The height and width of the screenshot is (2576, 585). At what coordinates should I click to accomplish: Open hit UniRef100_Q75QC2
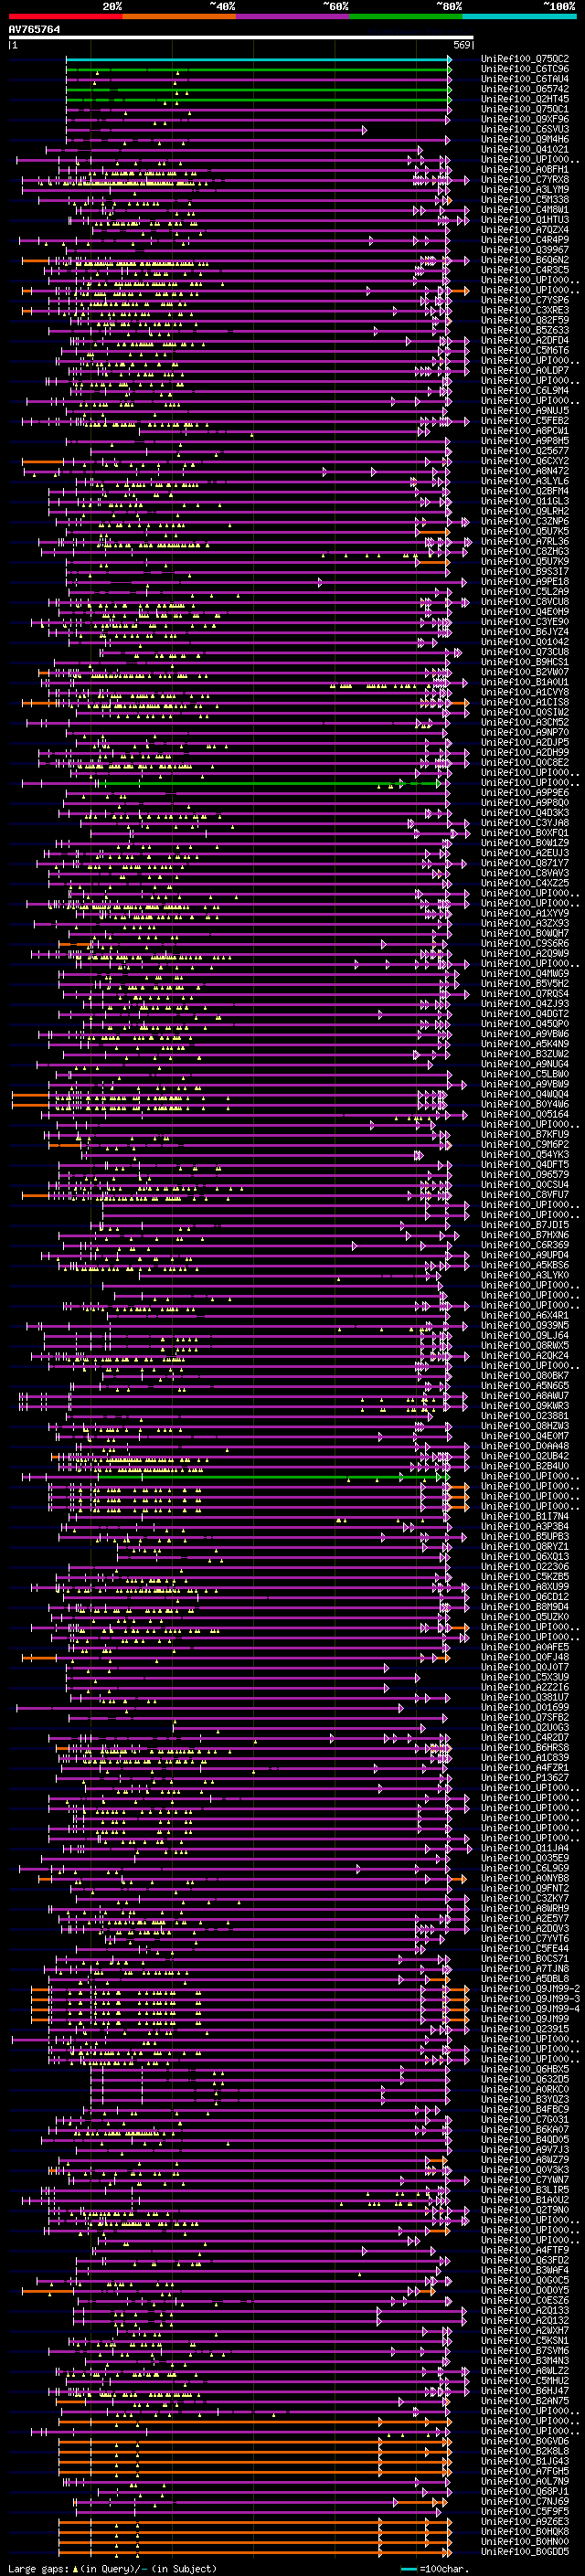525,59
